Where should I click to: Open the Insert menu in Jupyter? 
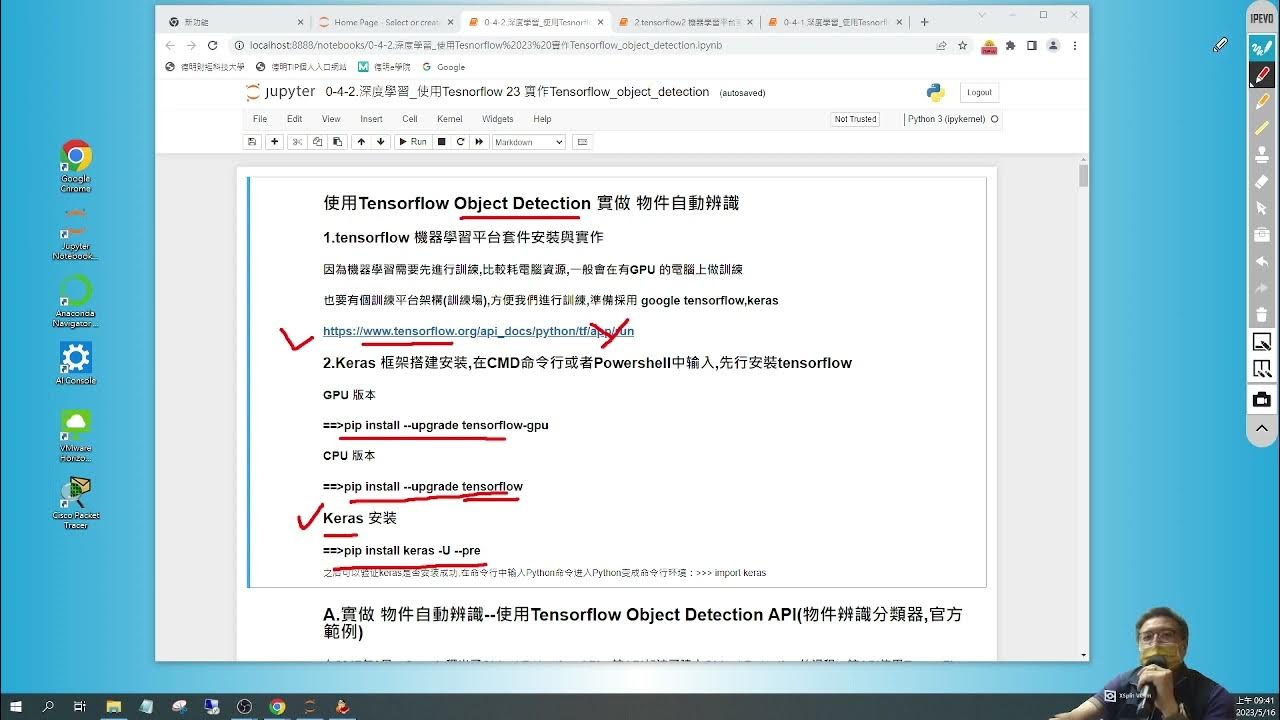371,119
